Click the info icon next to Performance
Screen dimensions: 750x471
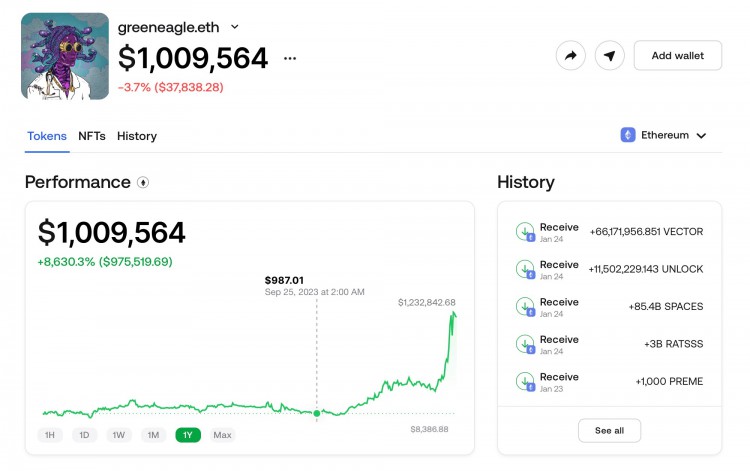[143, 182]
